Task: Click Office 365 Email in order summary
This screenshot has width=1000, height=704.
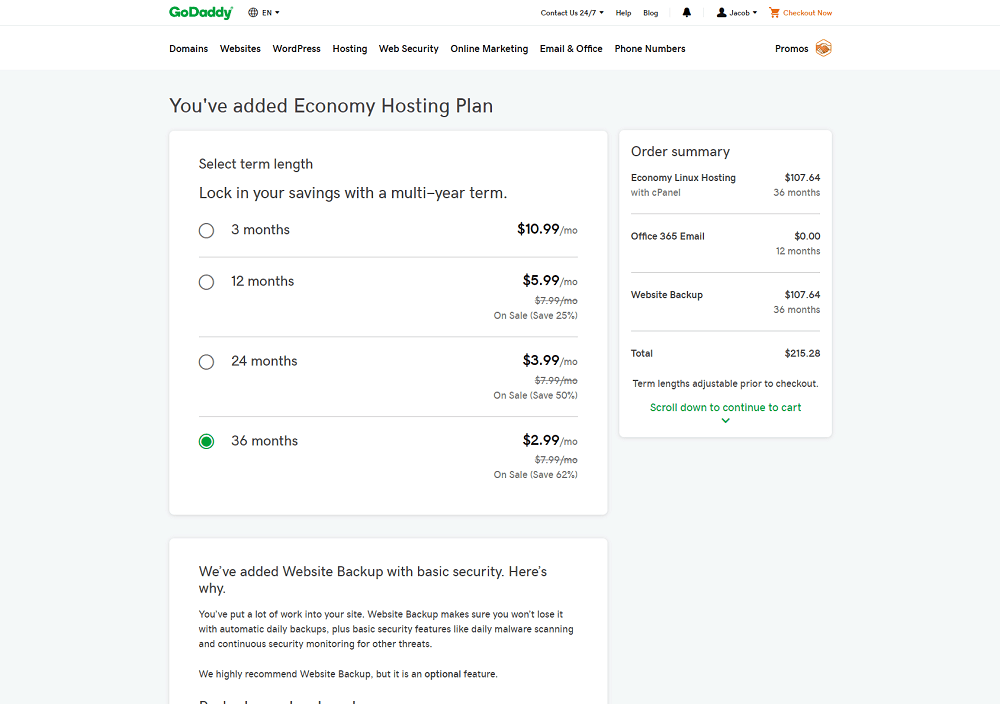Action: (668, 237)
